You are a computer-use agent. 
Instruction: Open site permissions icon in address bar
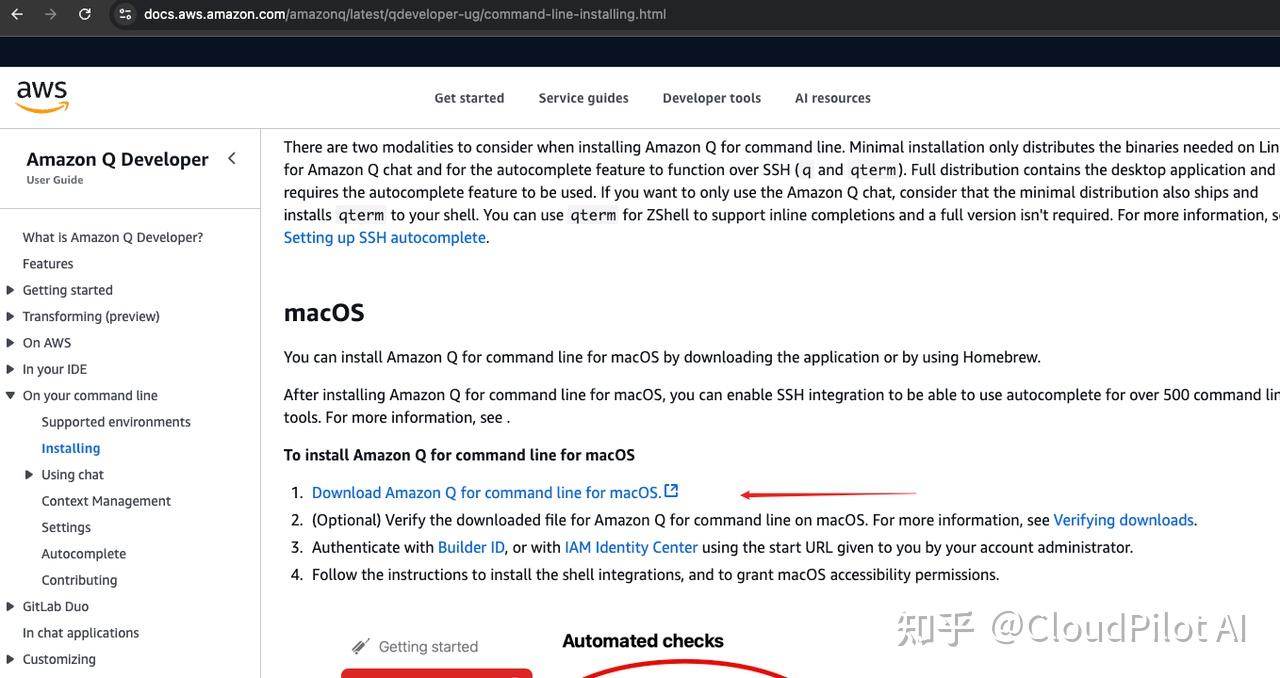click(x=123, y=14)
